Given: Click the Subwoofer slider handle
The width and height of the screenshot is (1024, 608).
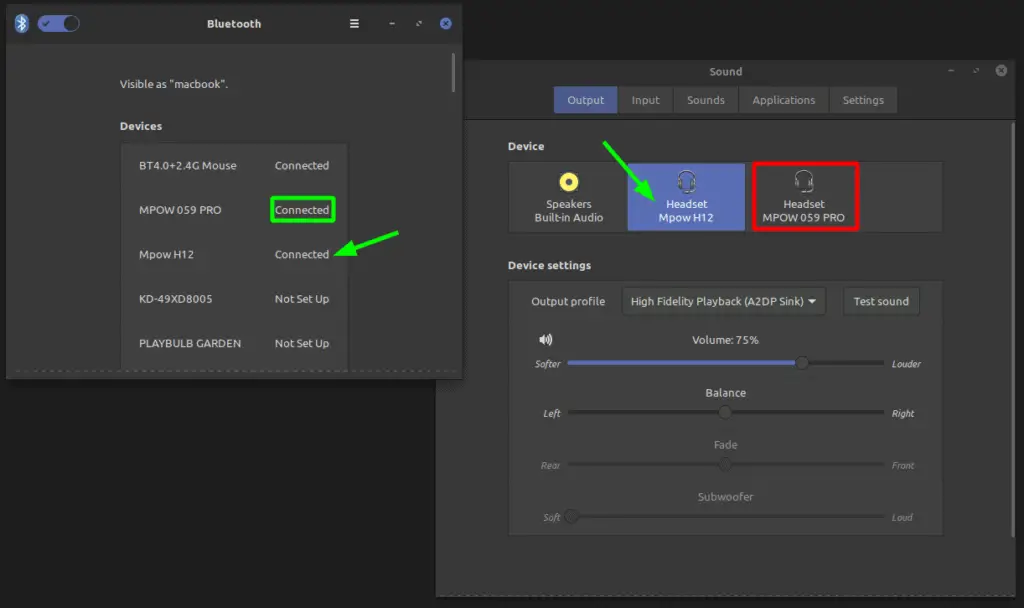Looking at the screenshot, I should click(571, 517).
